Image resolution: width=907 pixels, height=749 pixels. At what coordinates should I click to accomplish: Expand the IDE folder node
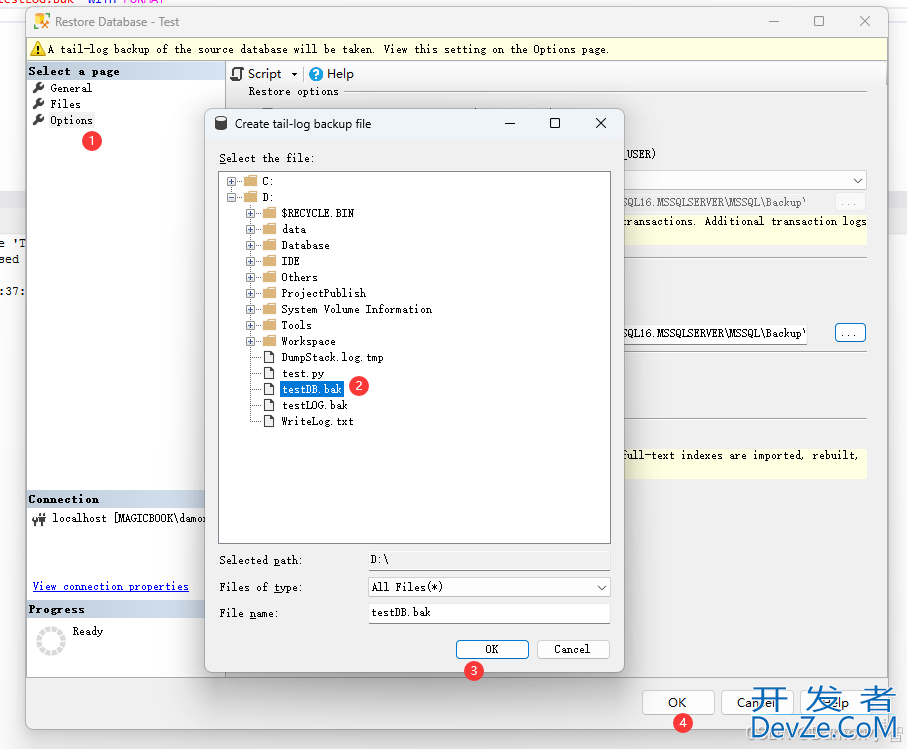coord(250,261)
